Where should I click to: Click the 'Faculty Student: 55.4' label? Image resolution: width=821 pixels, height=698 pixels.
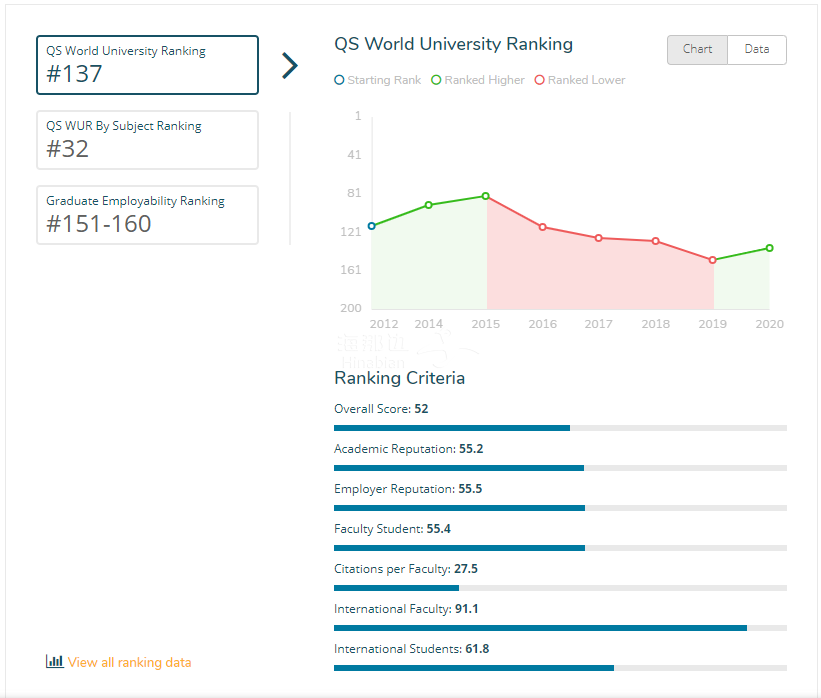click(392, 529)
